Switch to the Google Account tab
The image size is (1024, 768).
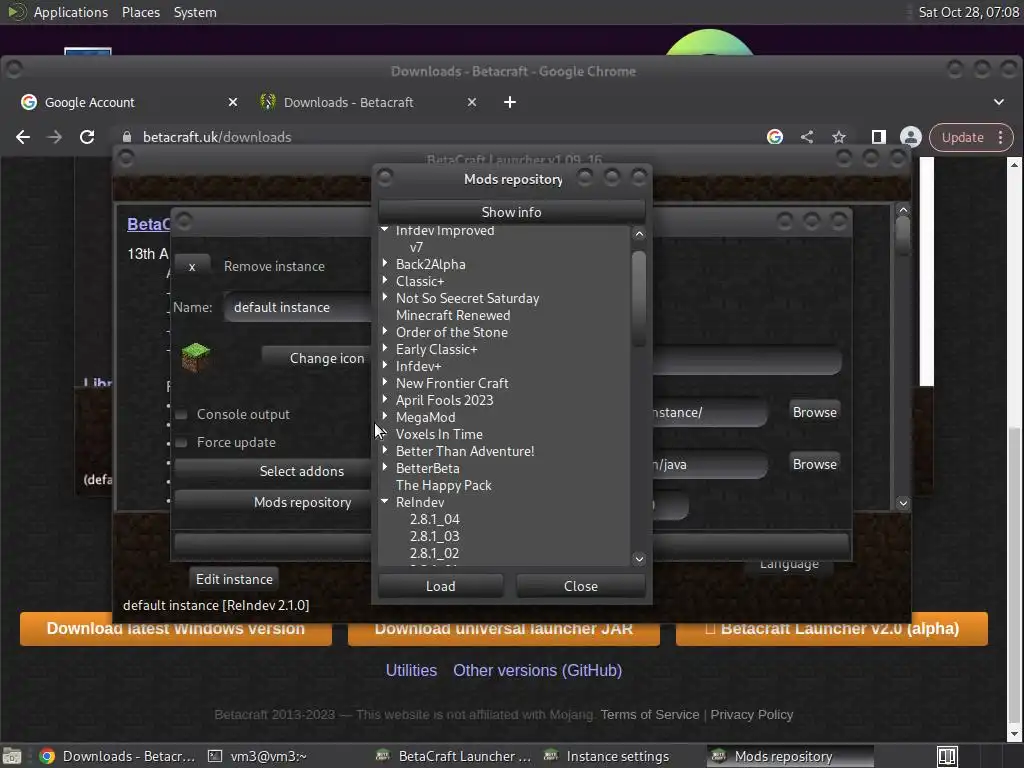click(89, 103)
